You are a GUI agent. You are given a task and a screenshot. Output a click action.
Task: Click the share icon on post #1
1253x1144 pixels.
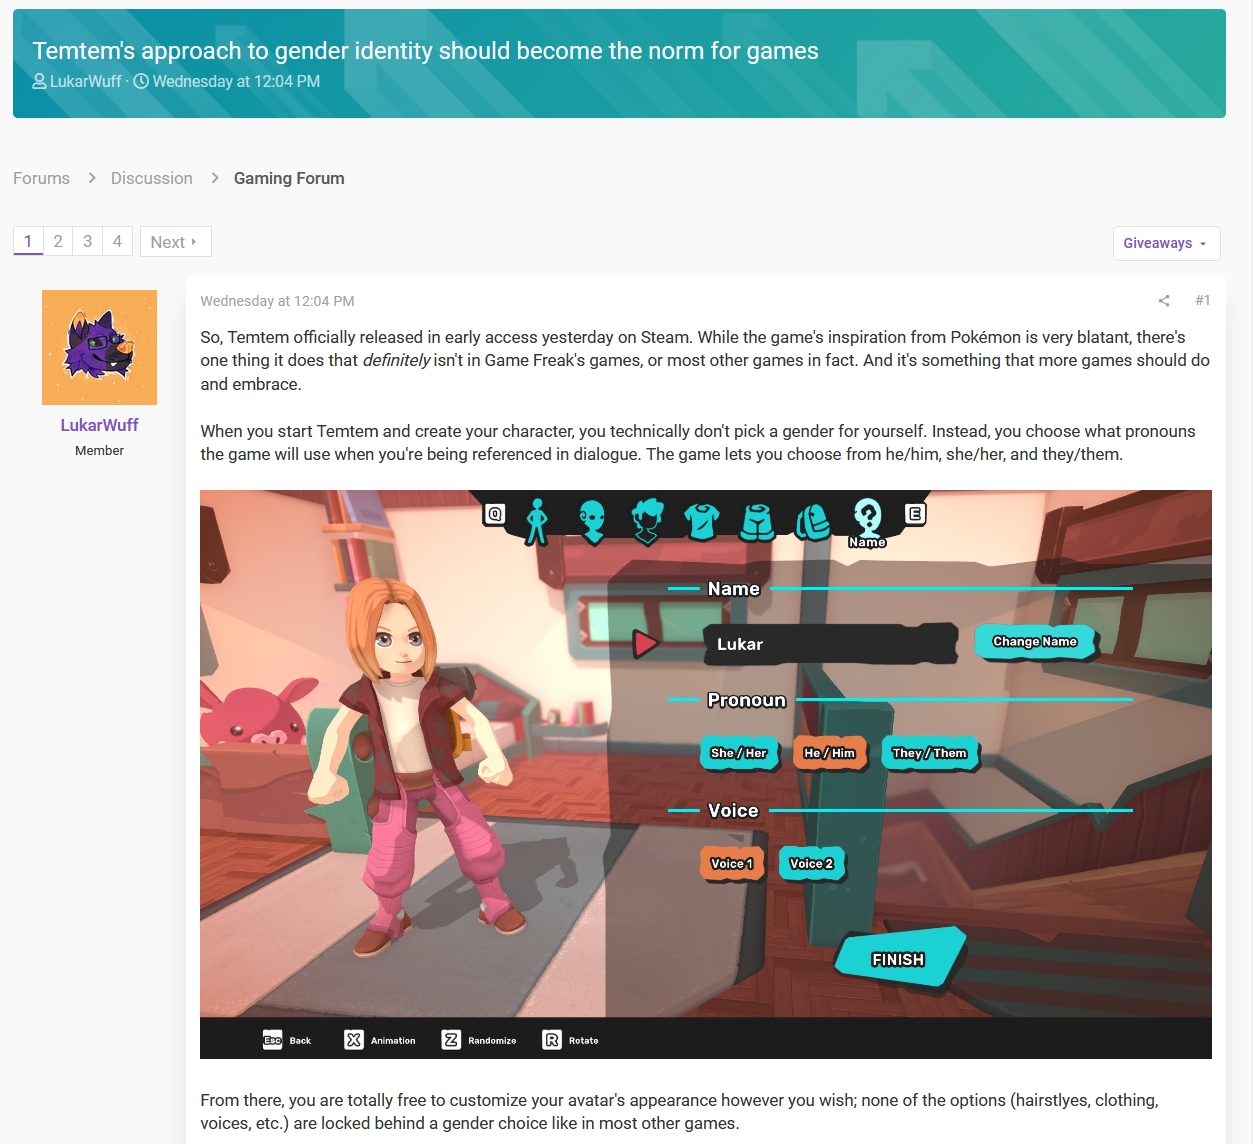[1164, 301]
